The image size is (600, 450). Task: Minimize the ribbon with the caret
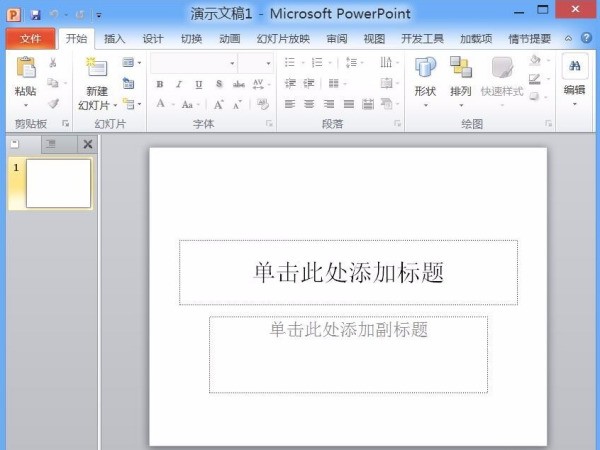(x=568, y=39)
